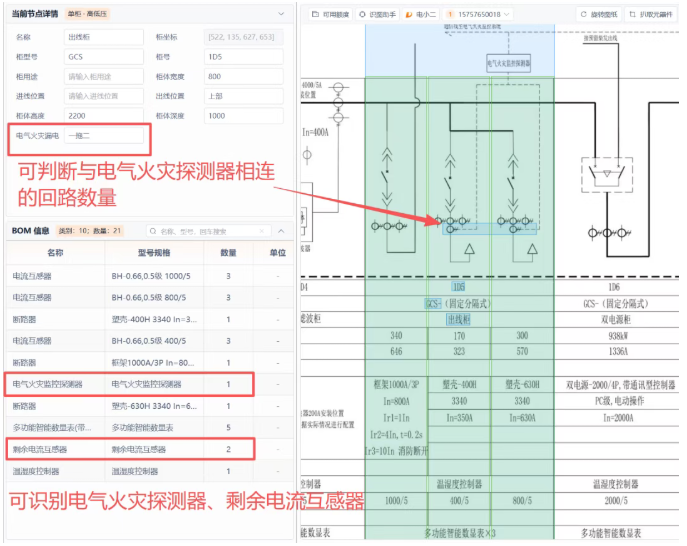
Task: Click the empty 进线位置 input field
Action: pyautogui.click(x=104, y=96)
